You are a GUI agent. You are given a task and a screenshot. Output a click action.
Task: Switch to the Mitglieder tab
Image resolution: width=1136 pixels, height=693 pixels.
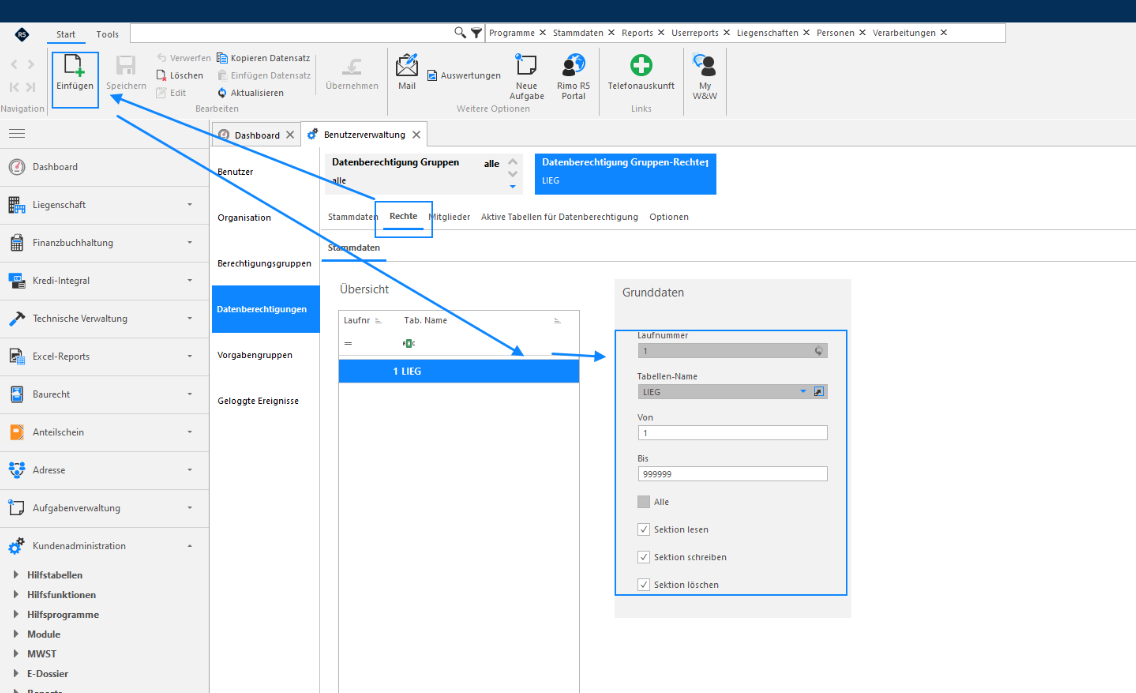[450, 217]
